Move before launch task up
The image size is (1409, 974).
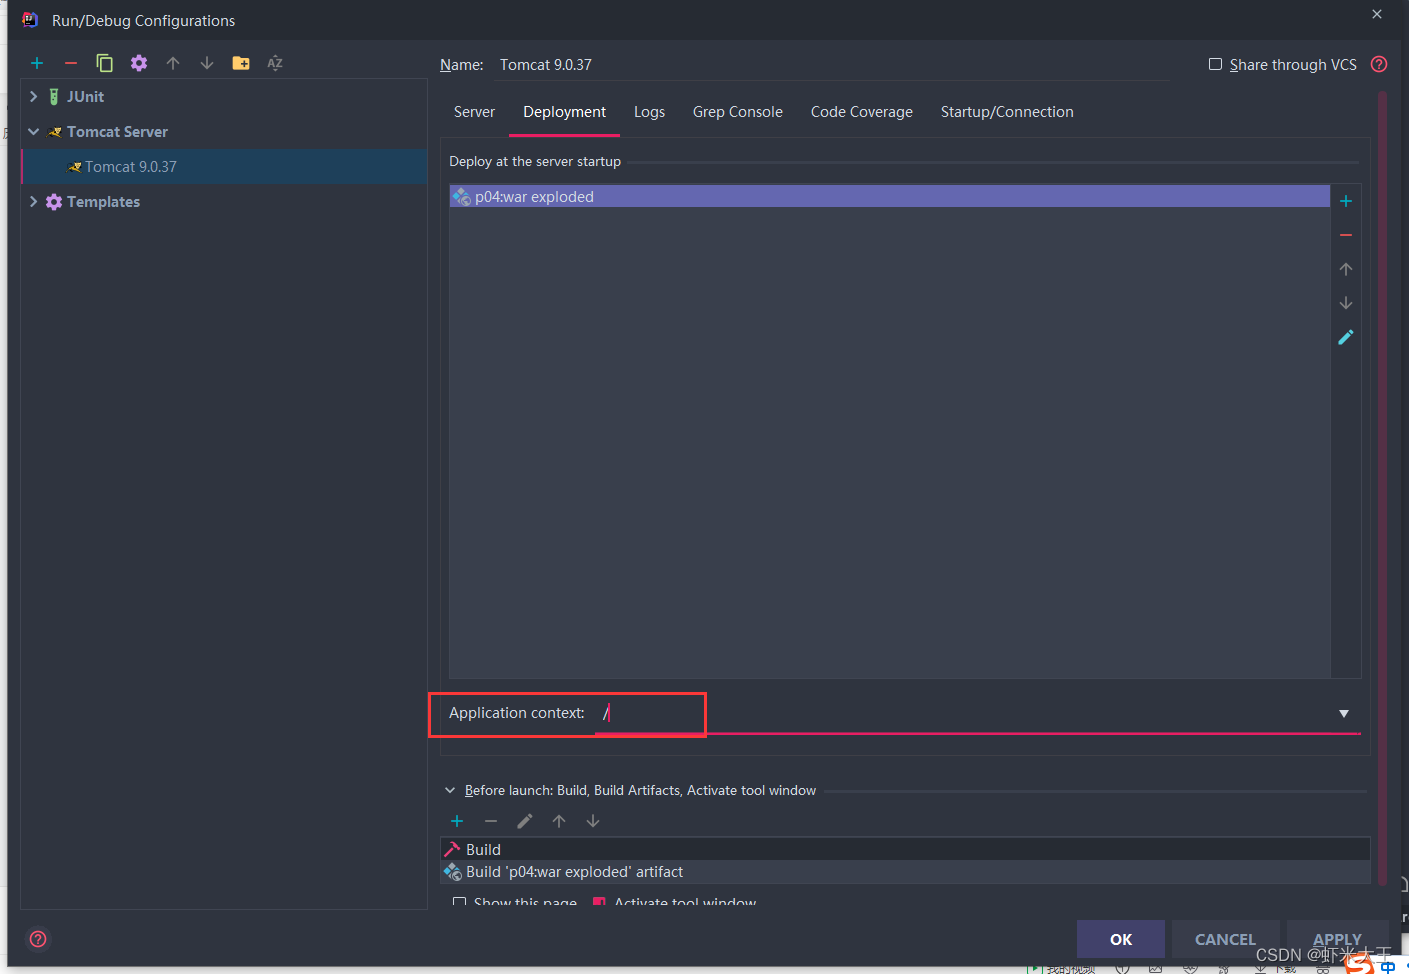click(x=559, y=821)
